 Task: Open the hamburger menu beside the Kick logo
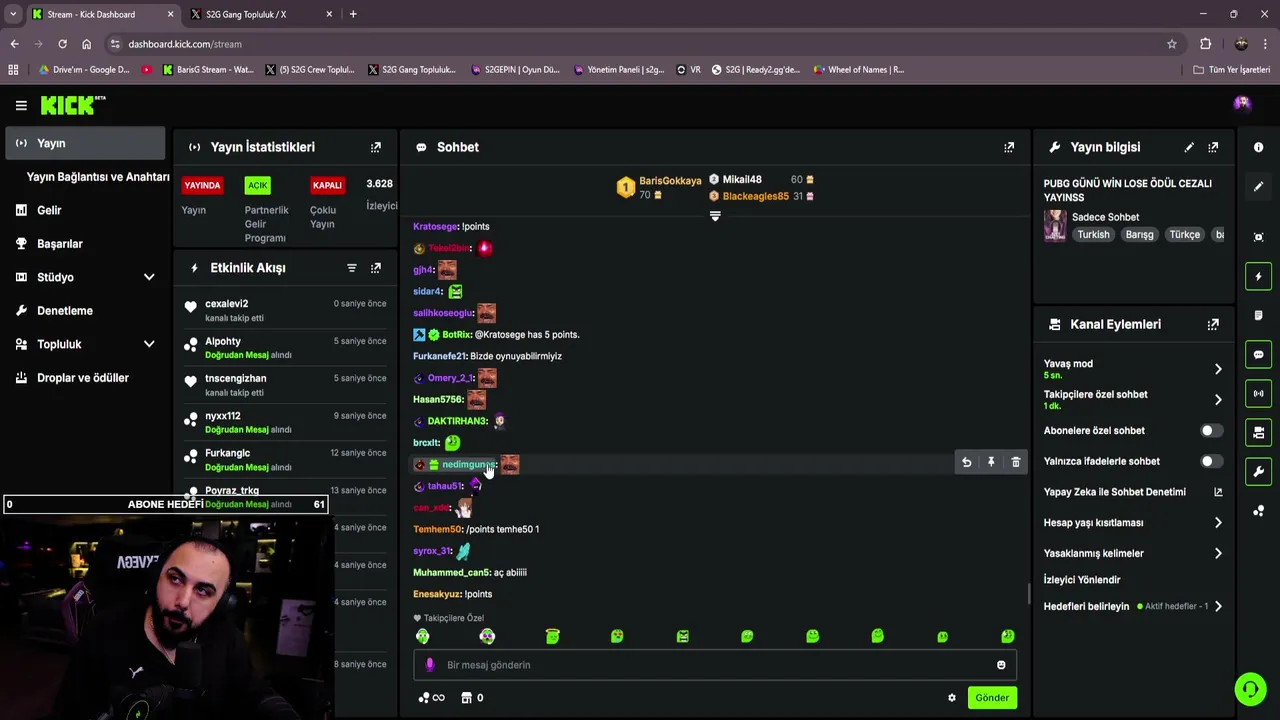(x=21, y=105)
